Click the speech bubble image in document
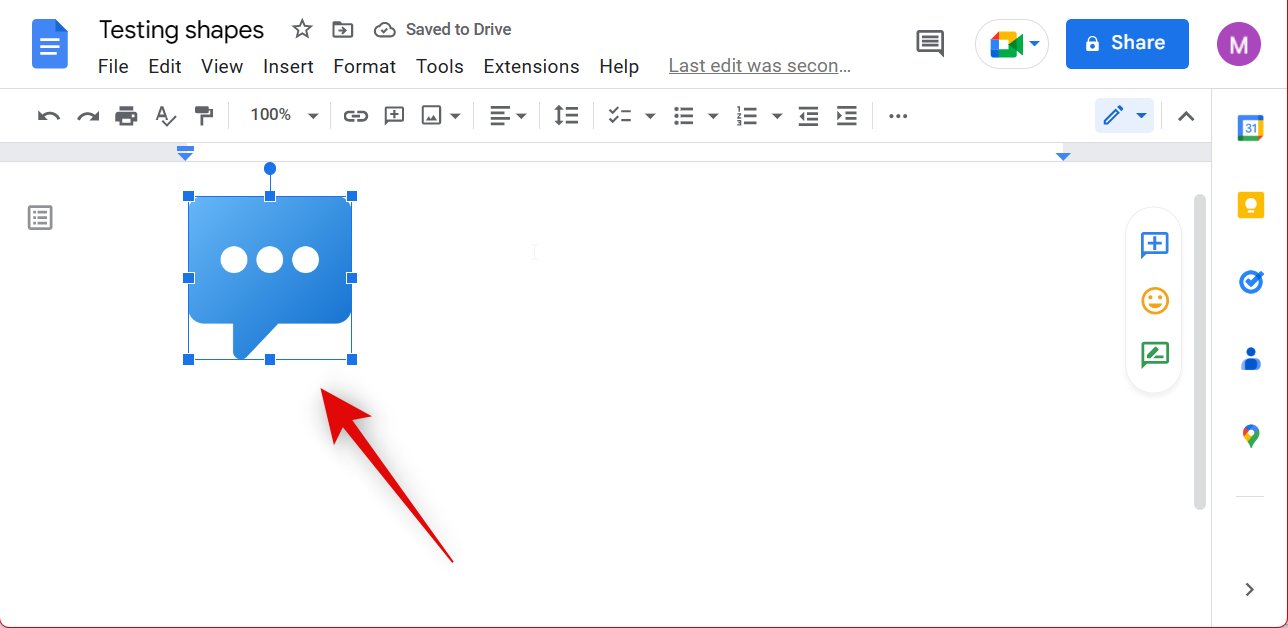This screenshot has height=628, width=1288. tap(270, 277)
